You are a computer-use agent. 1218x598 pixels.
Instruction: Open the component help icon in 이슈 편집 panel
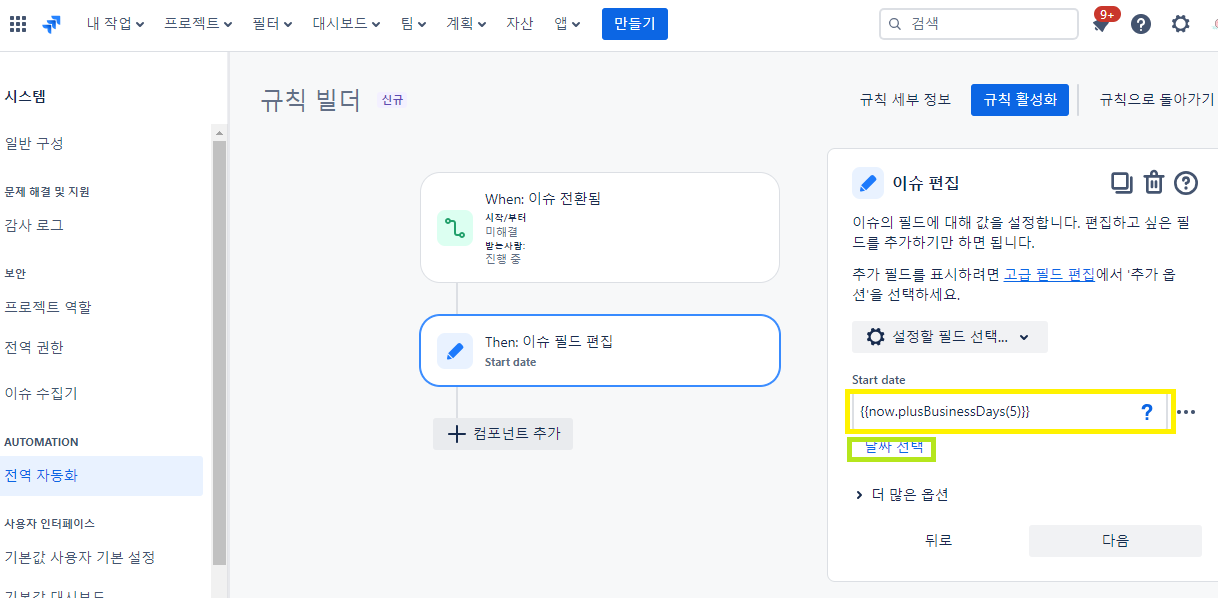point(1186,183)
